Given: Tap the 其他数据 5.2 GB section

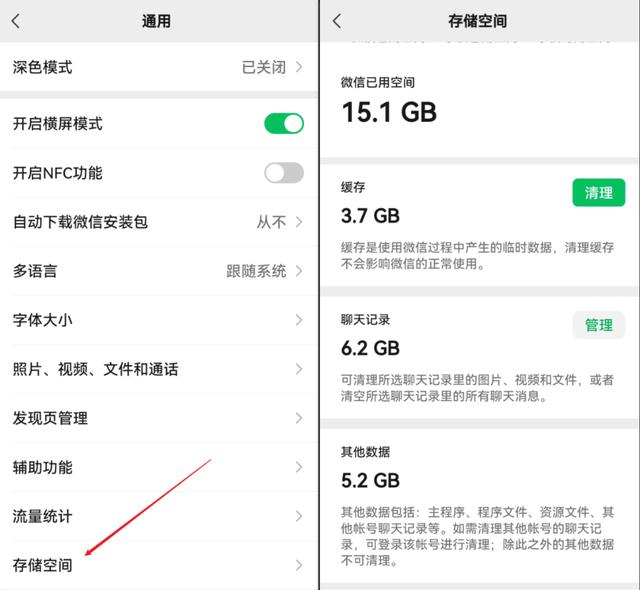Looking at the screenshot, I should click(478, 506).
